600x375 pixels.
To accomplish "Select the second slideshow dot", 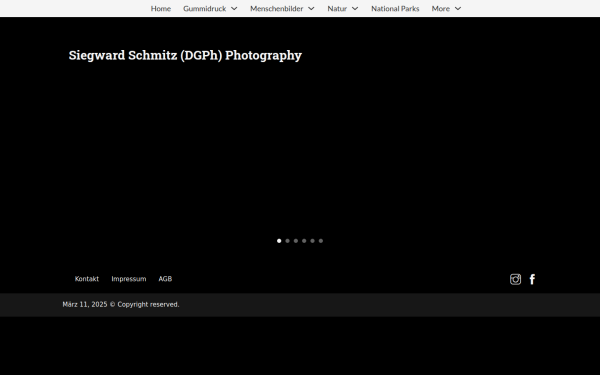I will pos(287,241).
